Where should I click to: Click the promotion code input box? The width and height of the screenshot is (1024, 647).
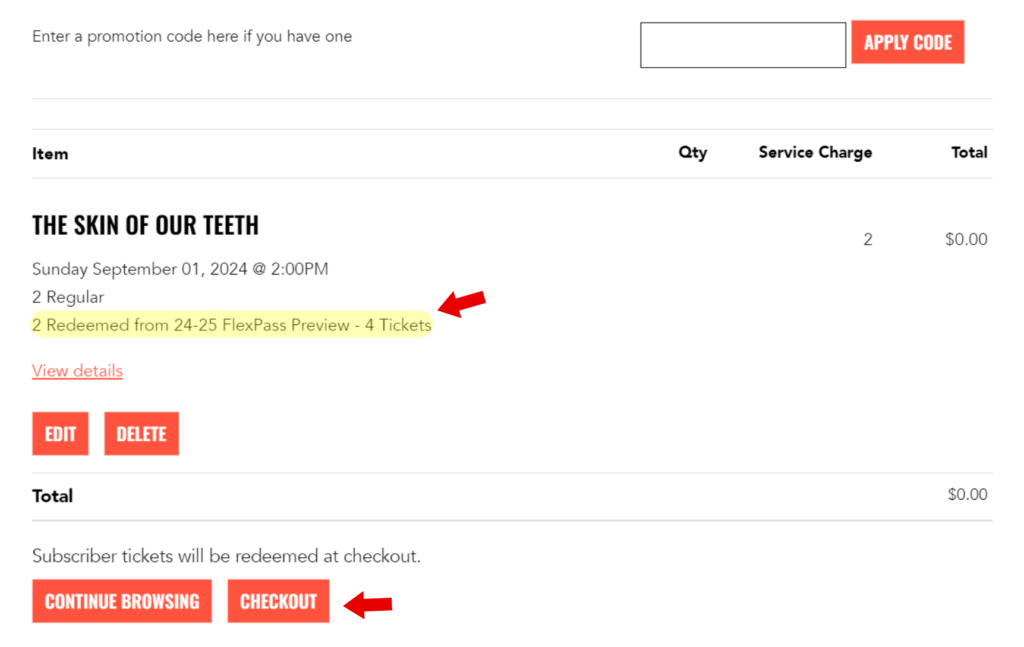click(x=742, y=45)
